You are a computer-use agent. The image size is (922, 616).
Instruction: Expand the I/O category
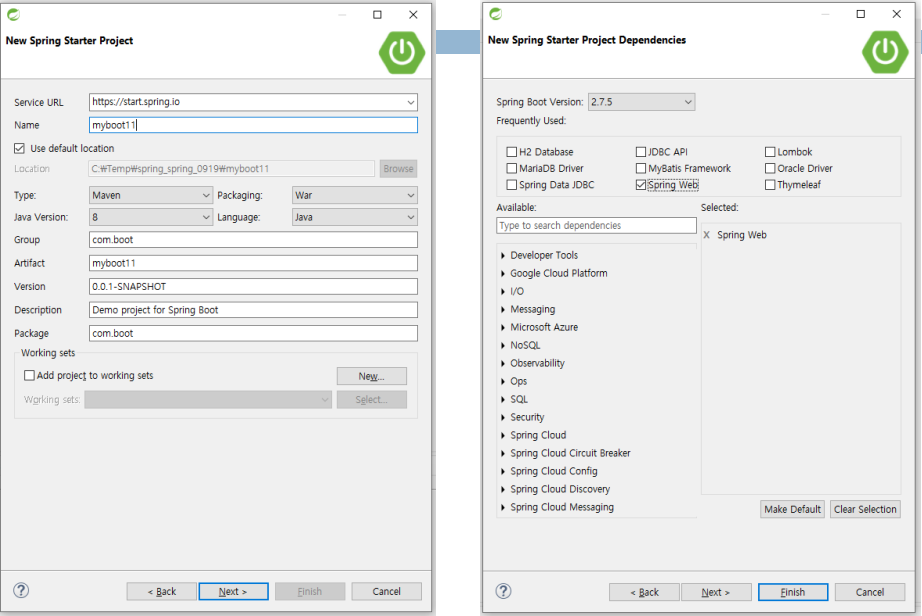(x=503, y=291)
